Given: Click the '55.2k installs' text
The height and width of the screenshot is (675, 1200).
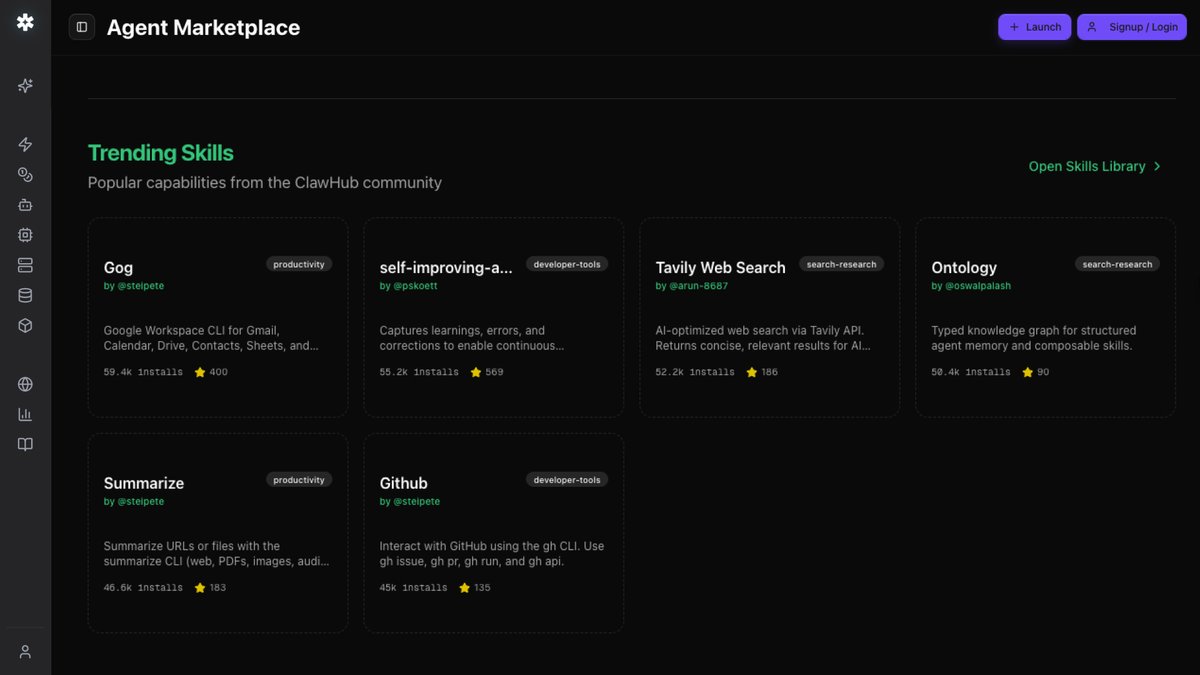Looking at the screenshot, I should (x=419, y=372).
